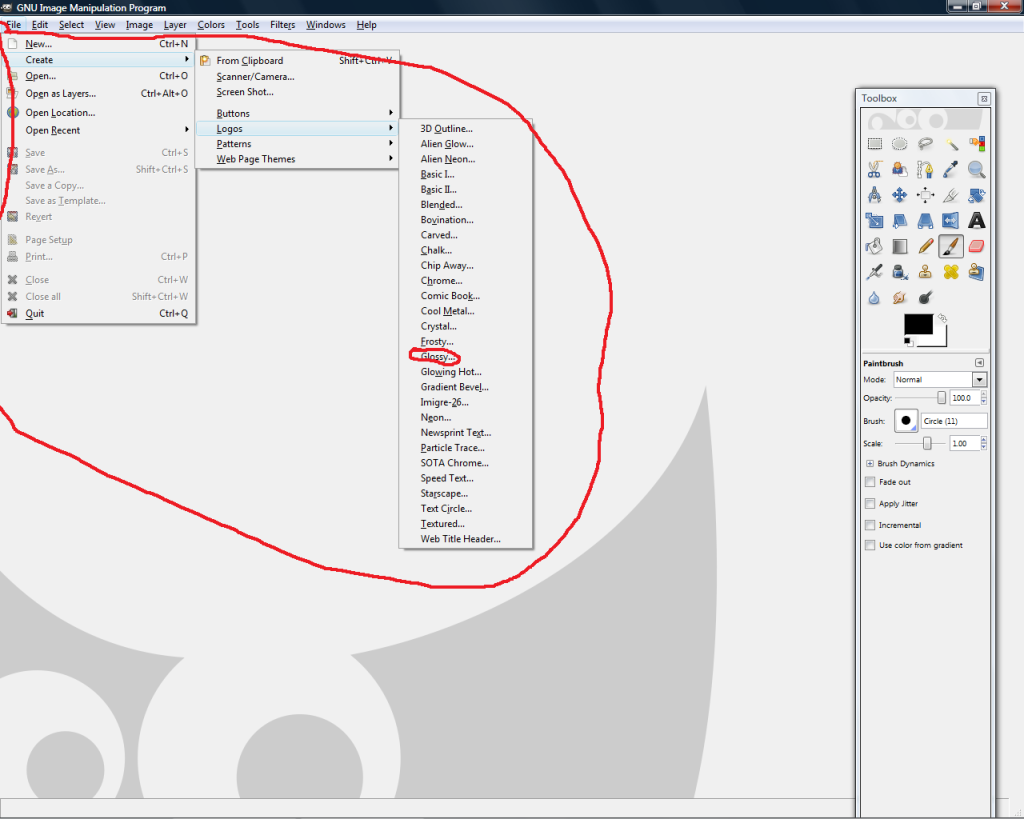Expand the Patterns submenu
The image size is (1024, 819).
tap(298, 144)
